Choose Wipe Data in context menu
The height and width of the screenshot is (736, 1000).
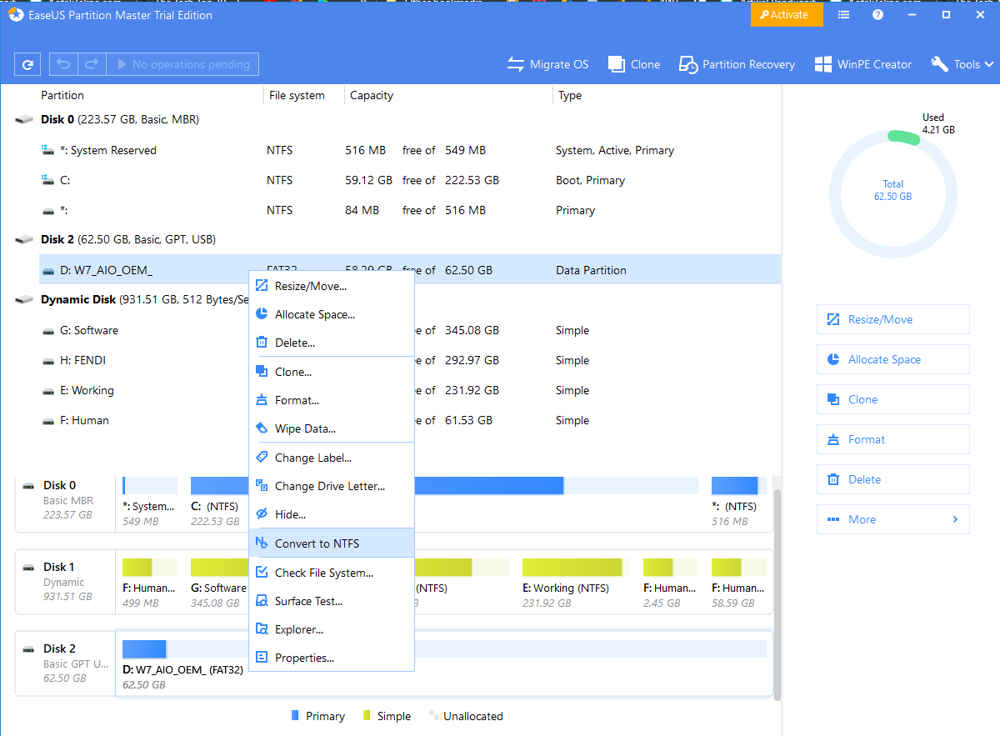[x=332, y=429]
